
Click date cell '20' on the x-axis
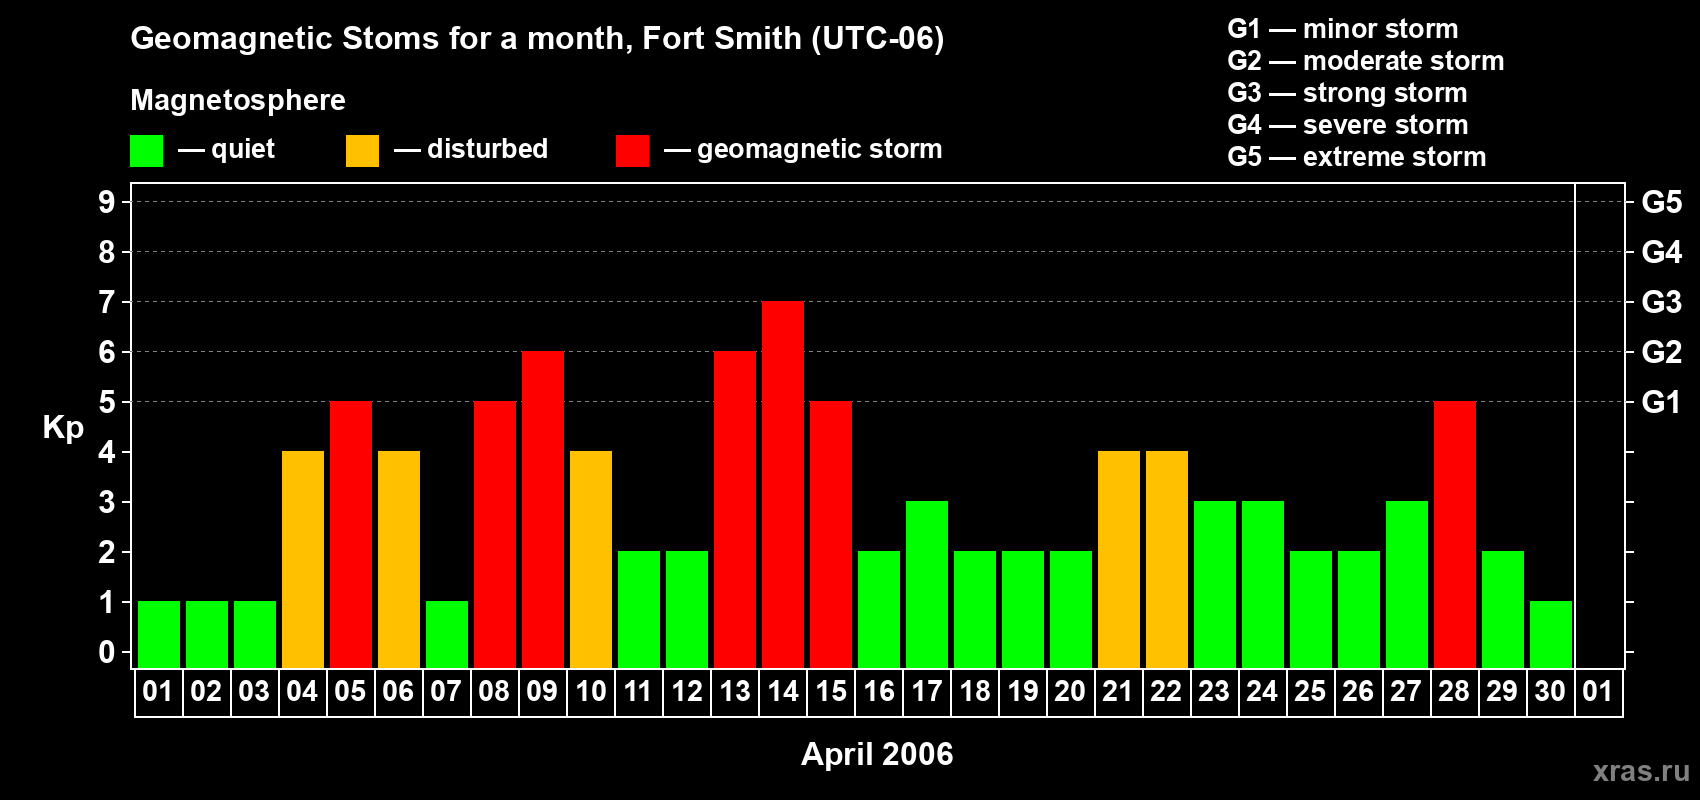coord(1071,692)
